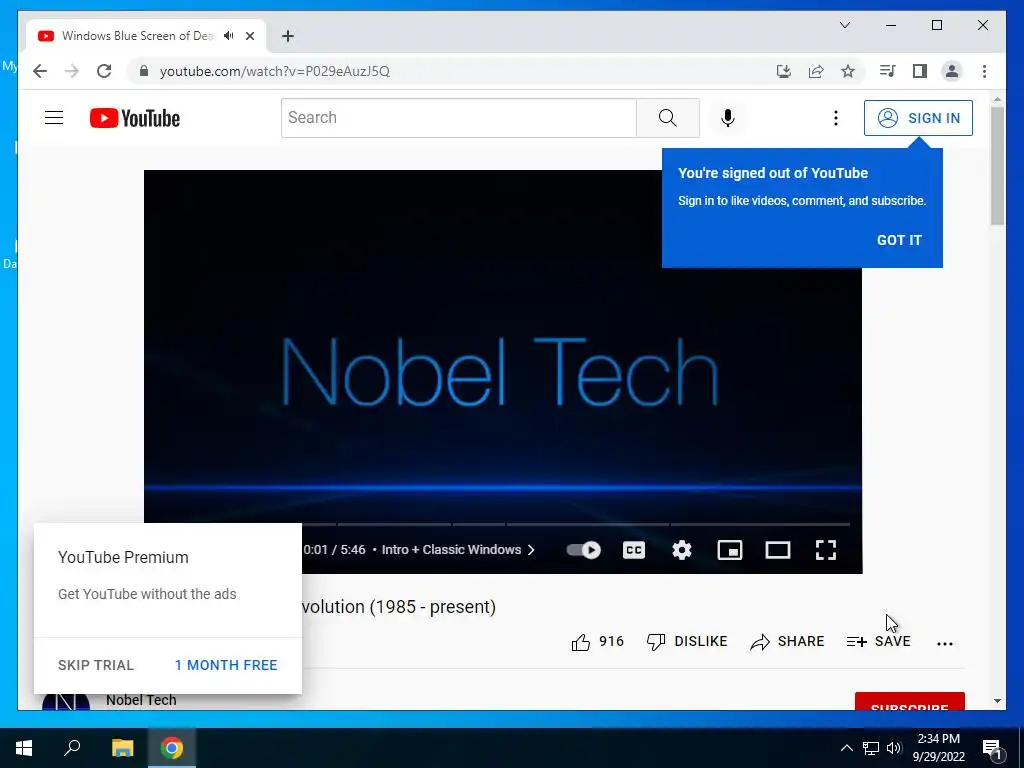Click the DISLIKE button

tap(686, 641)
